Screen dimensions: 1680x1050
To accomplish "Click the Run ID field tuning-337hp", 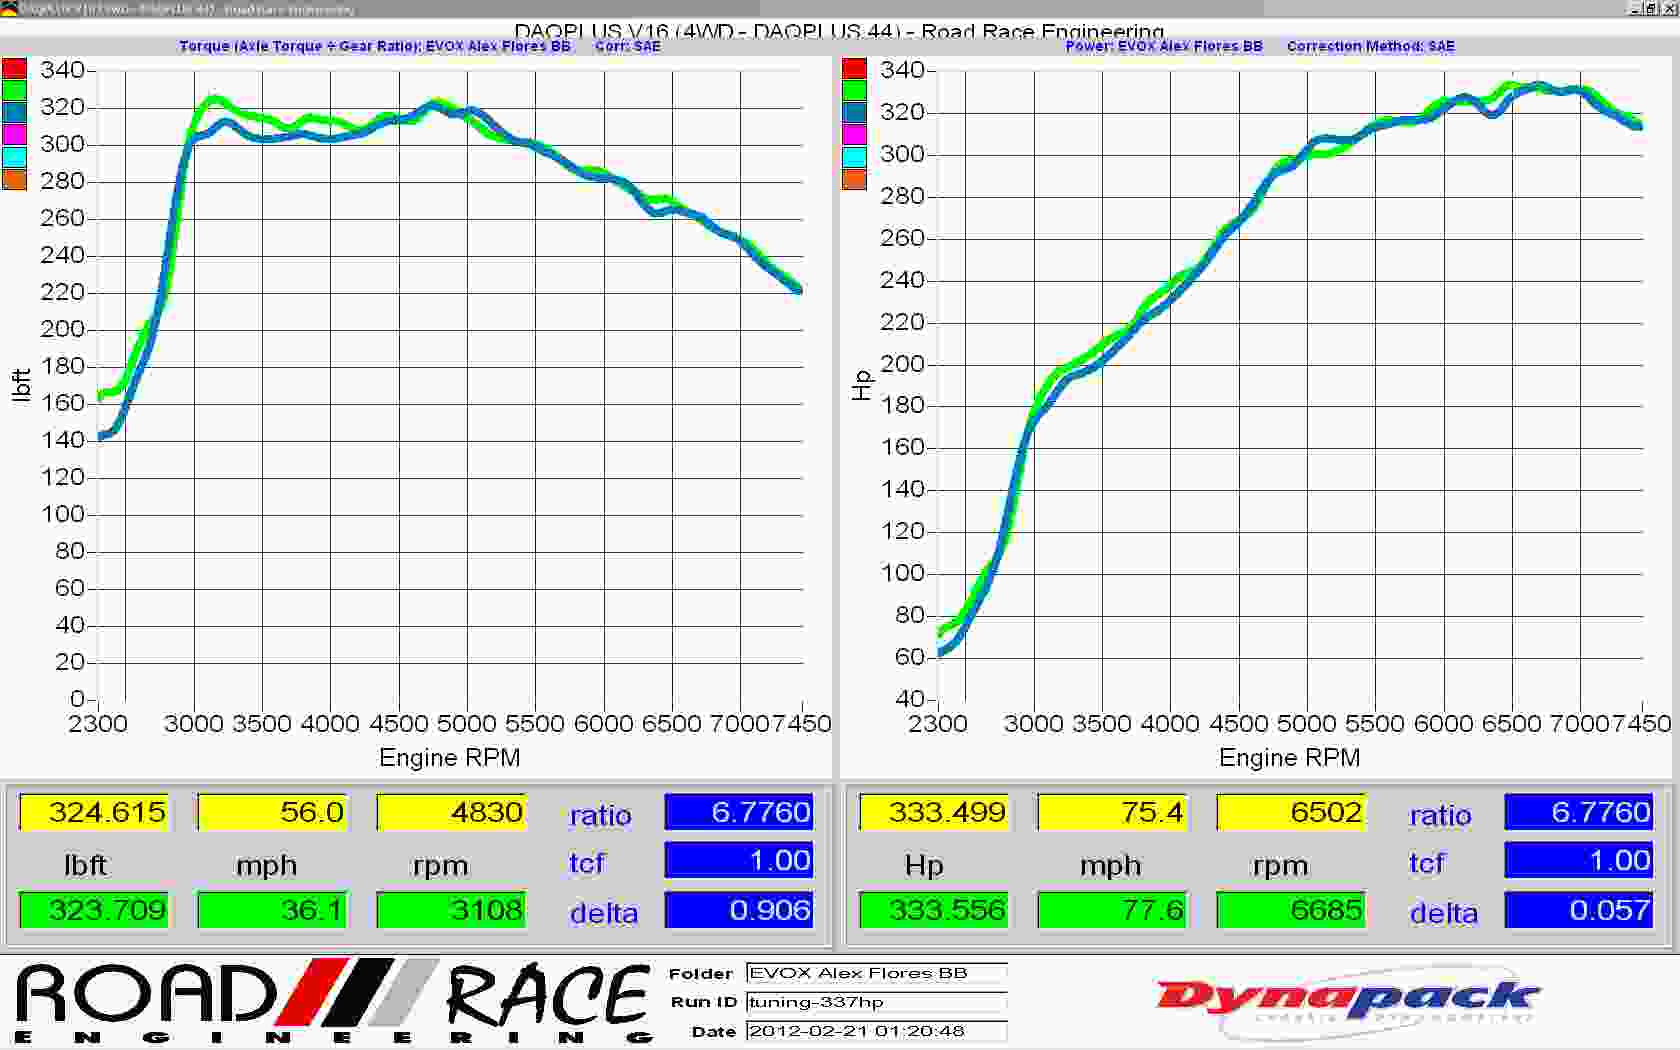I will [876, 1002].
